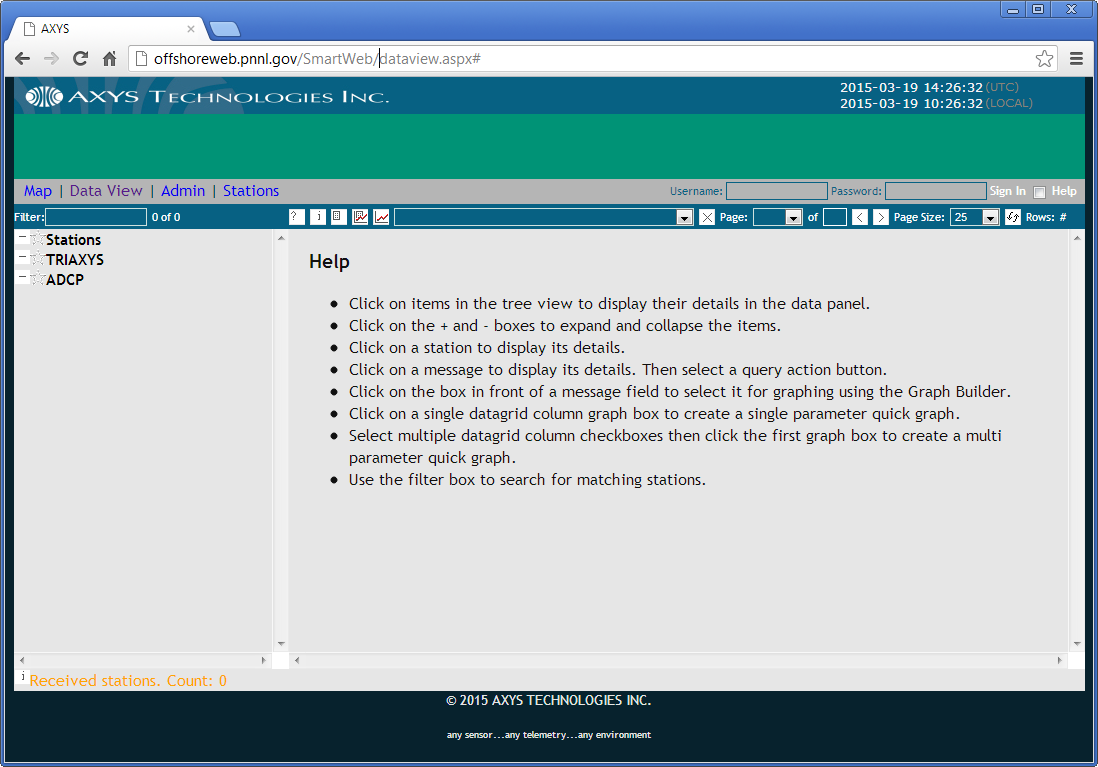Click the star icon next to TRIAXYS

click(38, 259)
